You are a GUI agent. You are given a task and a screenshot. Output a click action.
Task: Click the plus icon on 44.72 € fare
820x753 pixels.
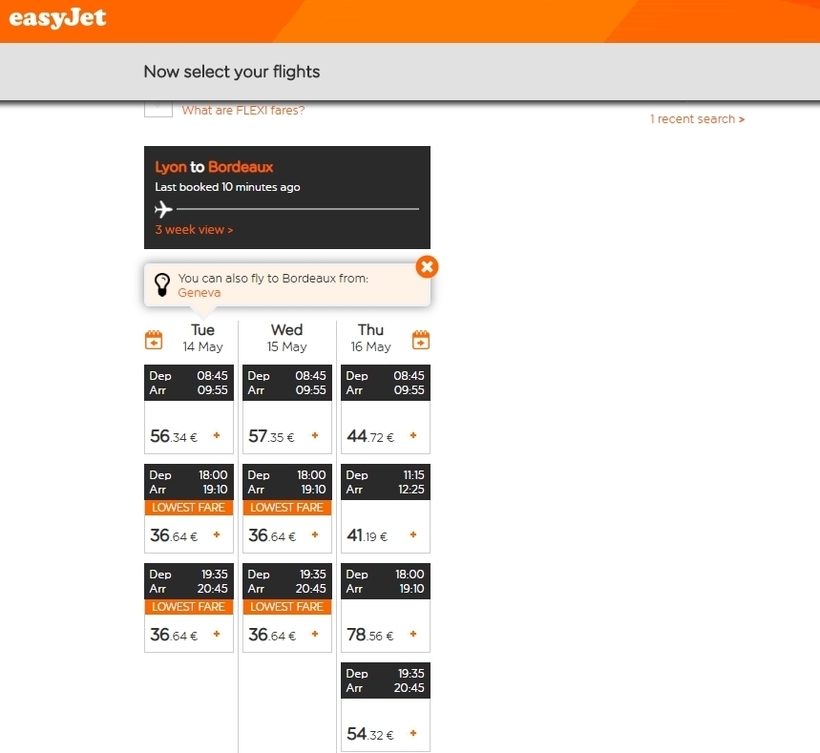click(413, 435)
